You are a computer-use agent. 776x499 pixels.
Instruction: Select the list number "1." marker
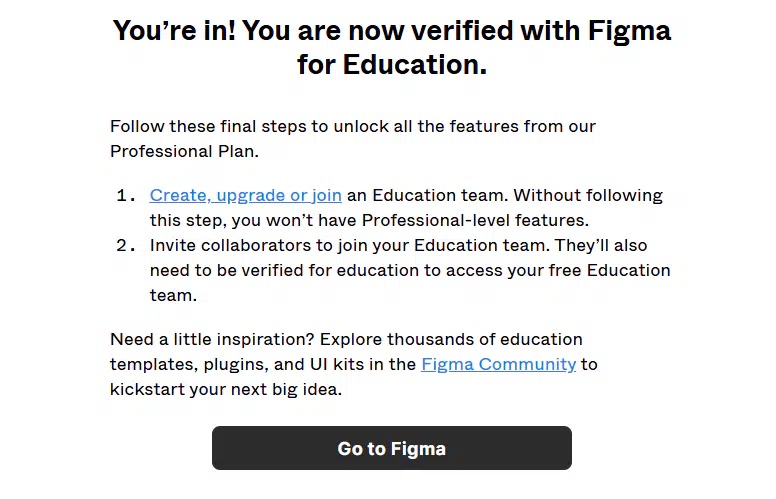(x=126, y=196)
